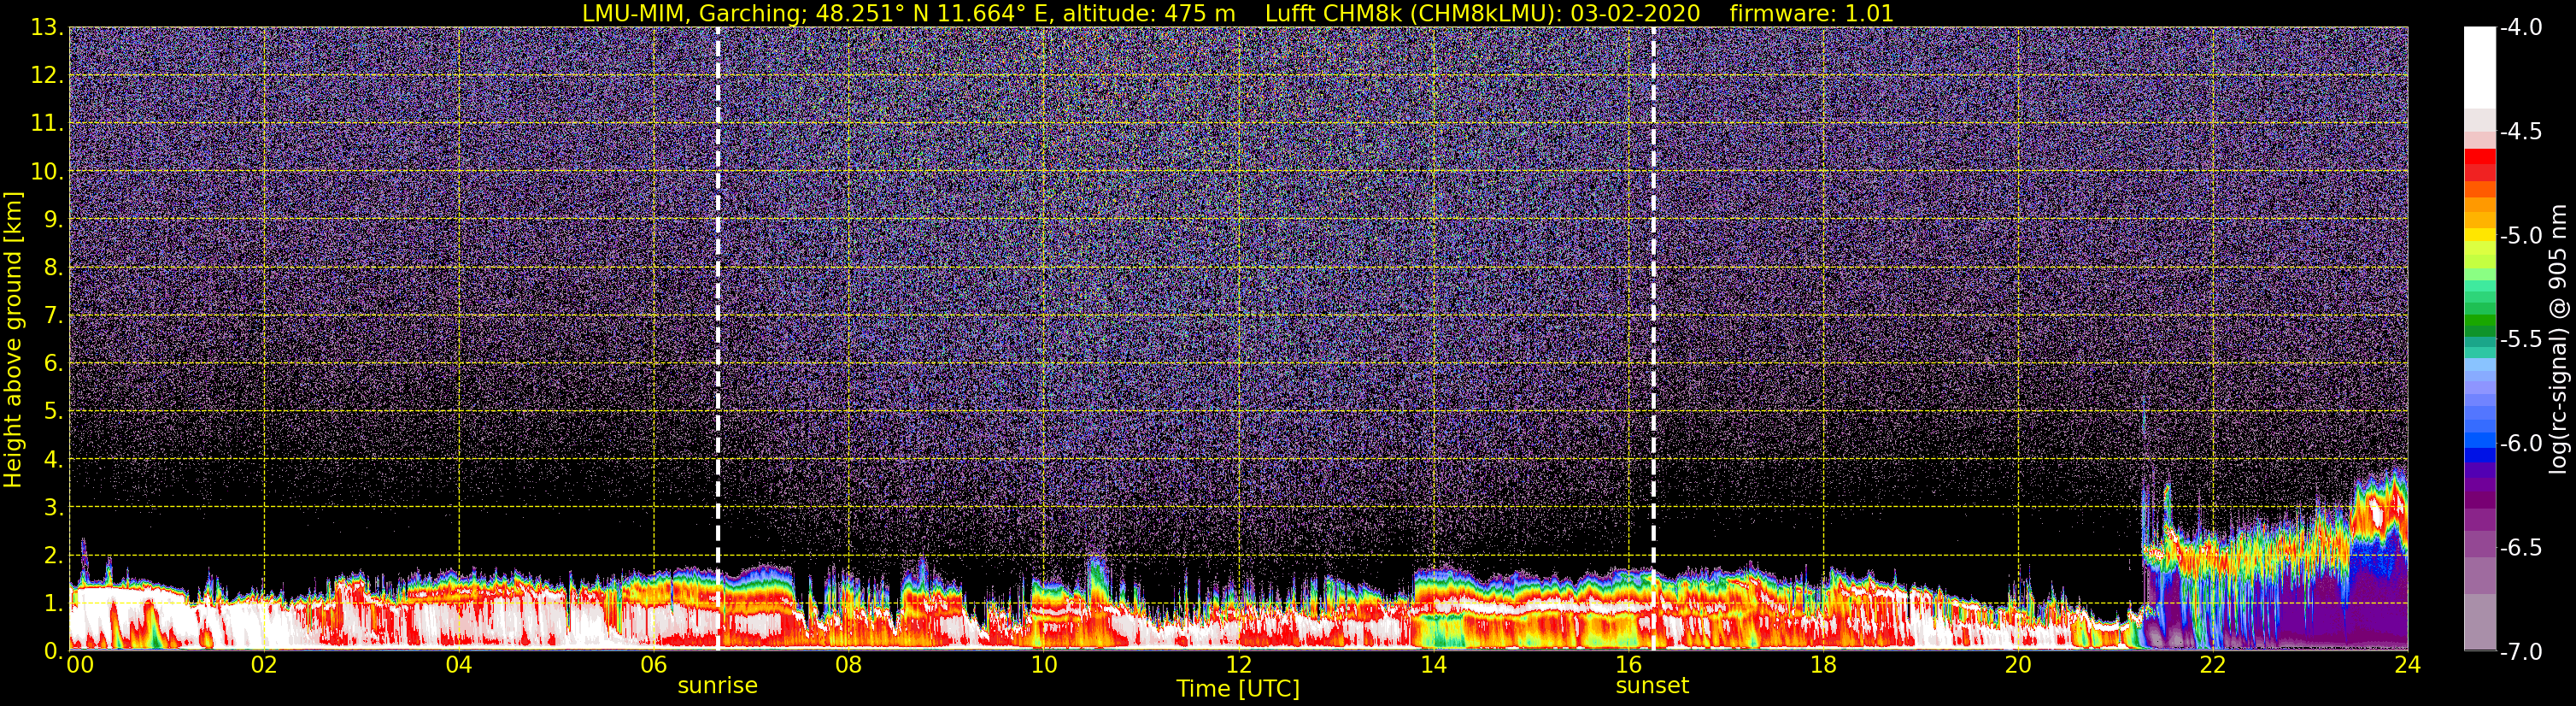Click the y-axis tick label '13.'
The width and height of the screenshot is (2576, 706).
48,28
